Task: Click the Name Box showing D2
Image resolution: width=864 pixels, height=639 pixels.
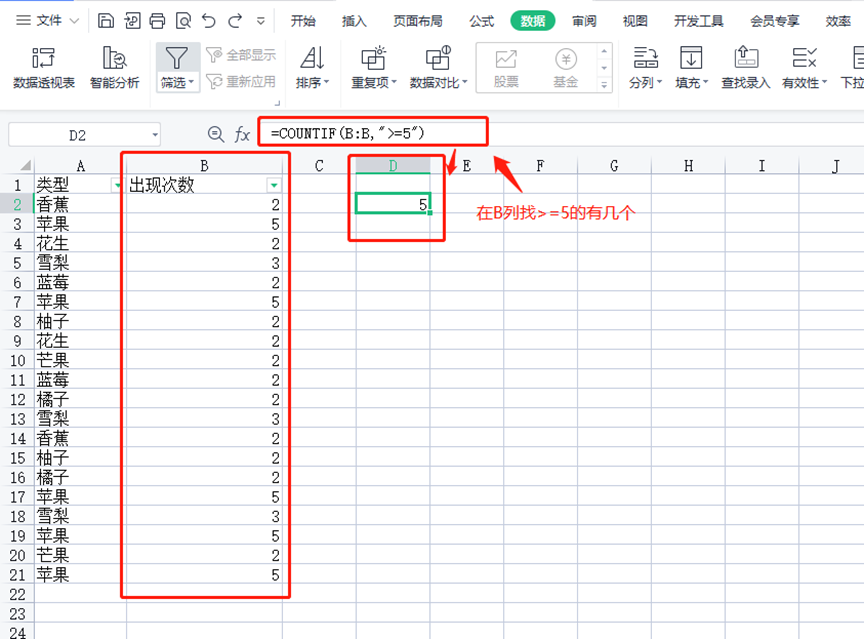Action: click(78, 135)
